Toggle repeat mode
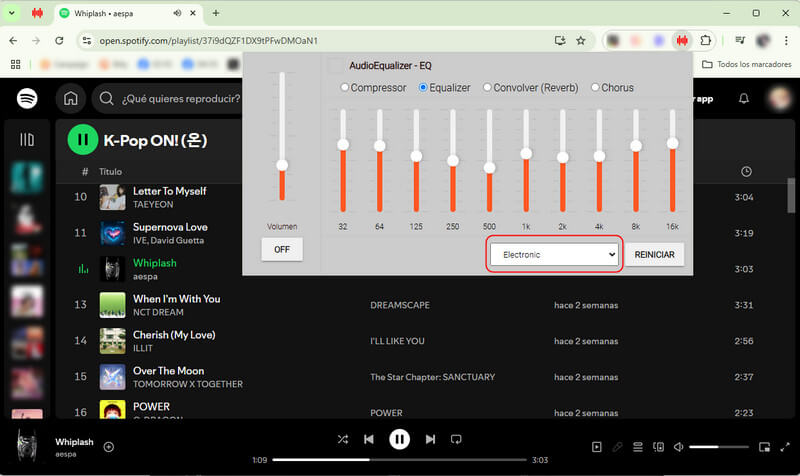The height and width of the screenshot is (476, 800). pos(456,439)
